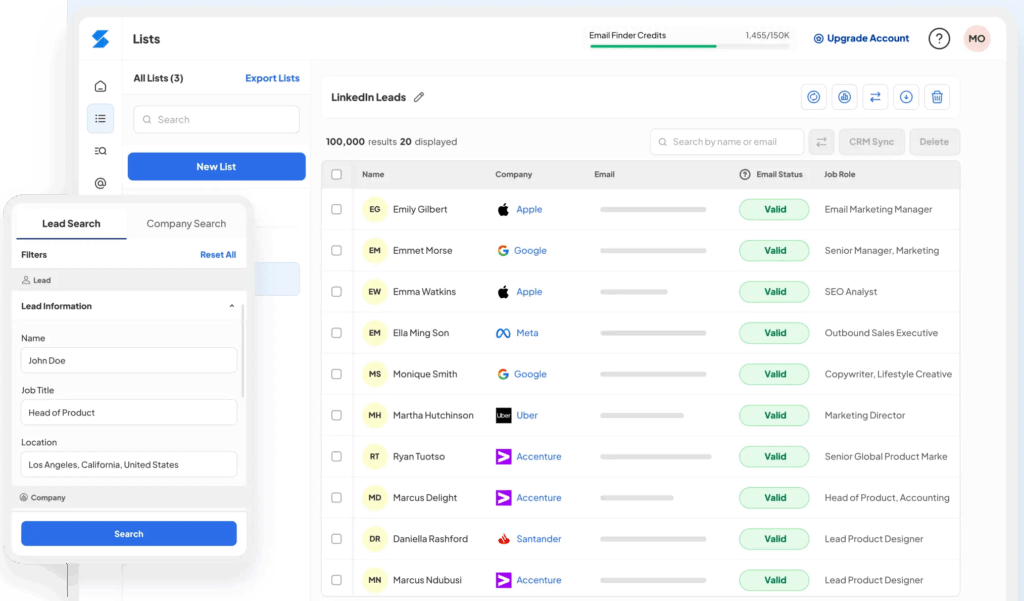
Task: Click the circular refresh icon above the list
Action: pos(813,96)
